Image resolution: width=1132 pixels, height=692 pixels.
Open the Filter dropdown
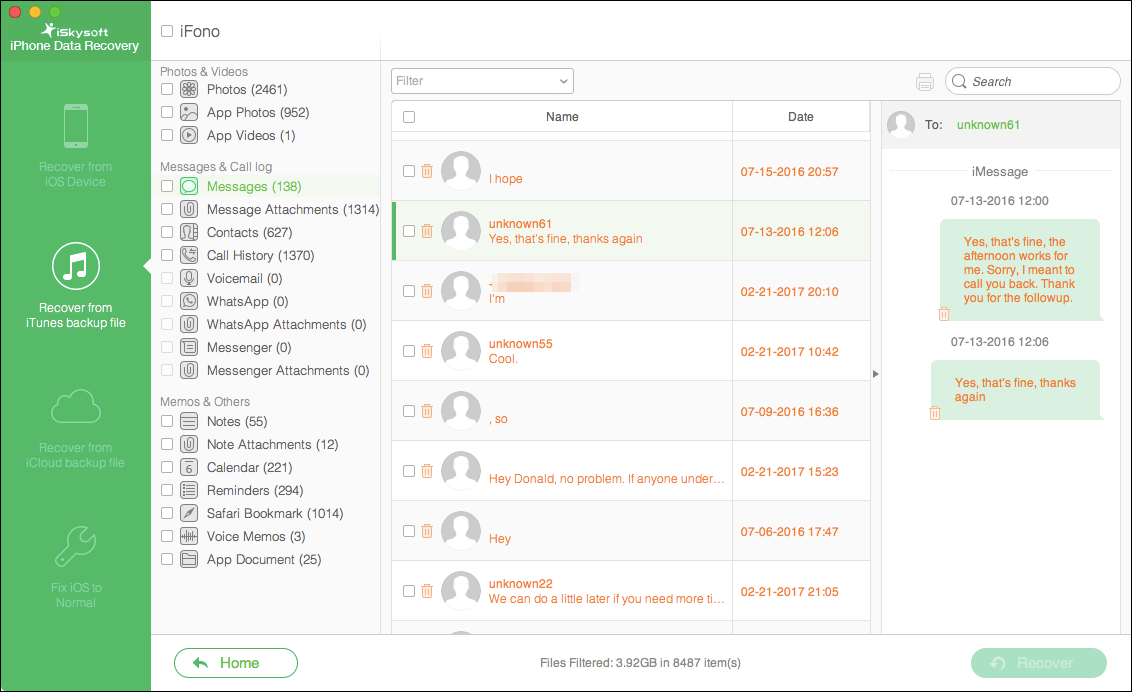[482, 81]
